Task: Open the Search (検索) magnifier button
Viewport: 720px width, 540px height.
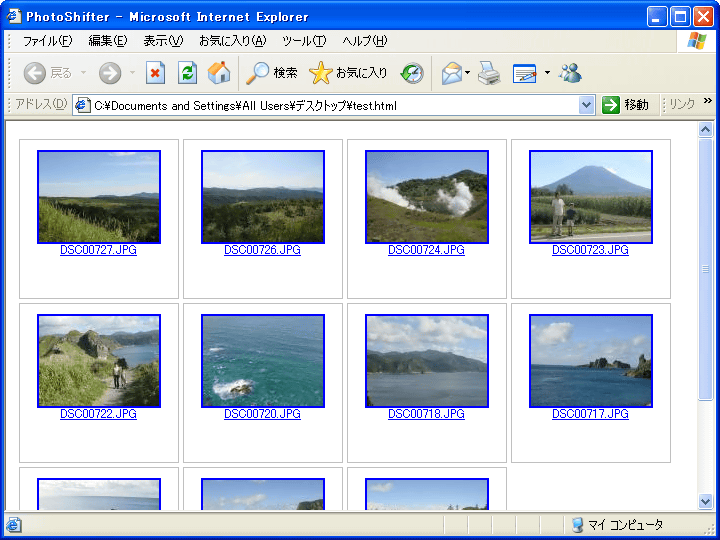Action: tap(272, 73)
